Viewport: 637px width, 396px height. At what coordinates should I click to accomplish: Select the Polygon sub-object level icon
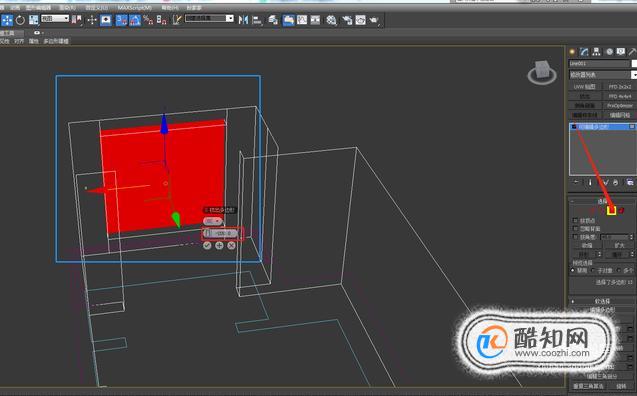click(x=611, y=210)
